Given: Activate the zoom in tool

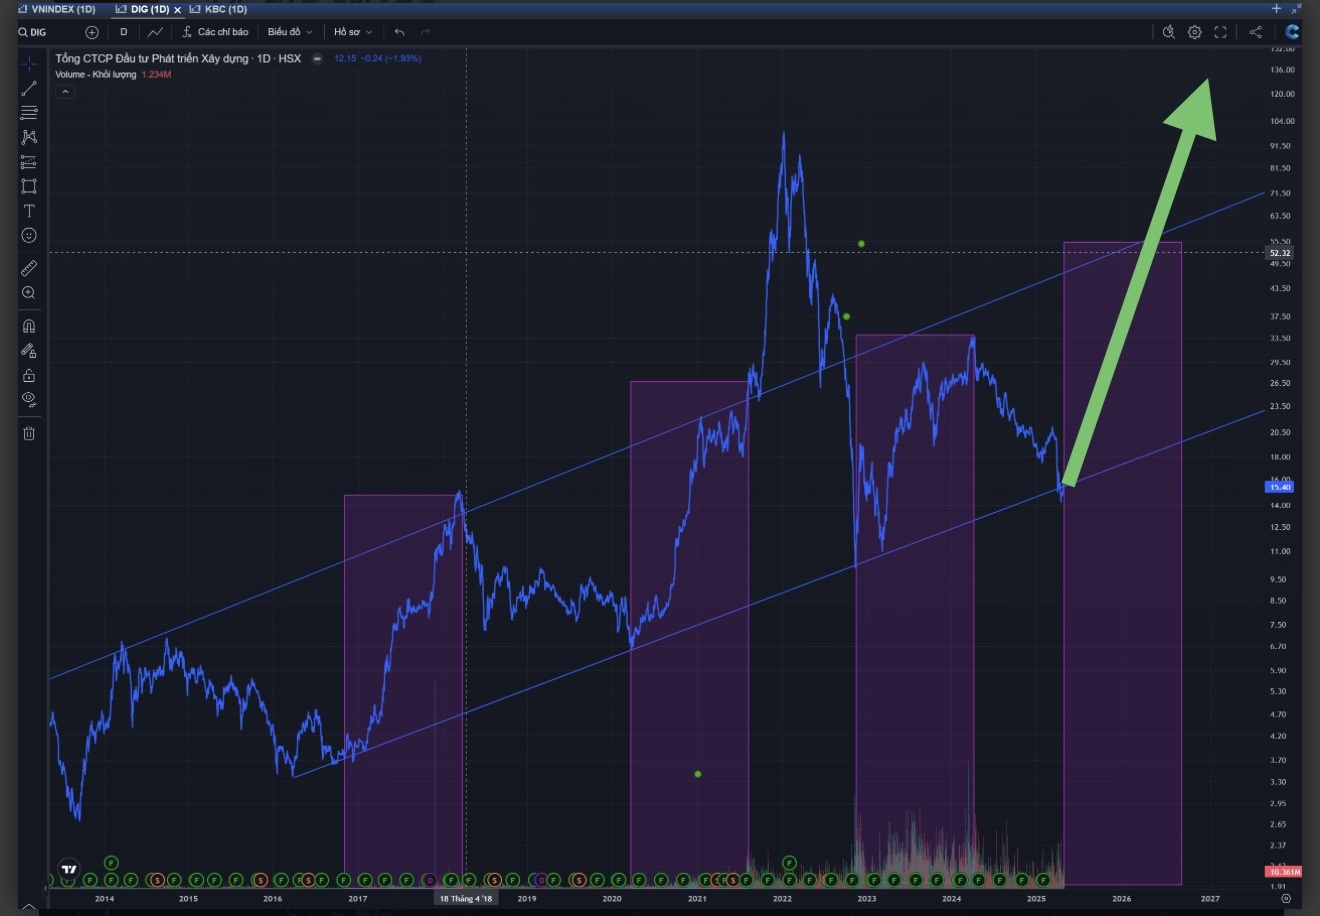Looking at the screenshot, I should point(29,293).
